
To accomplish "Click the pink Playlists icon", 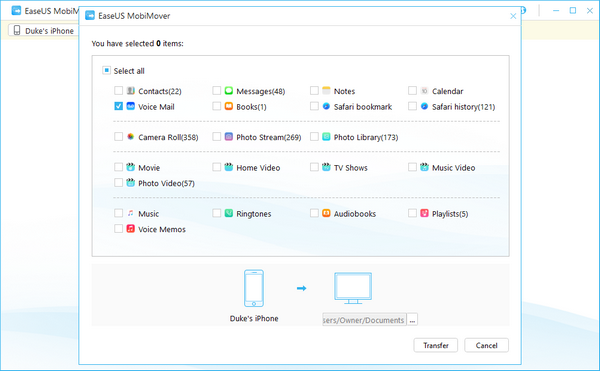I will coord(424,213).
